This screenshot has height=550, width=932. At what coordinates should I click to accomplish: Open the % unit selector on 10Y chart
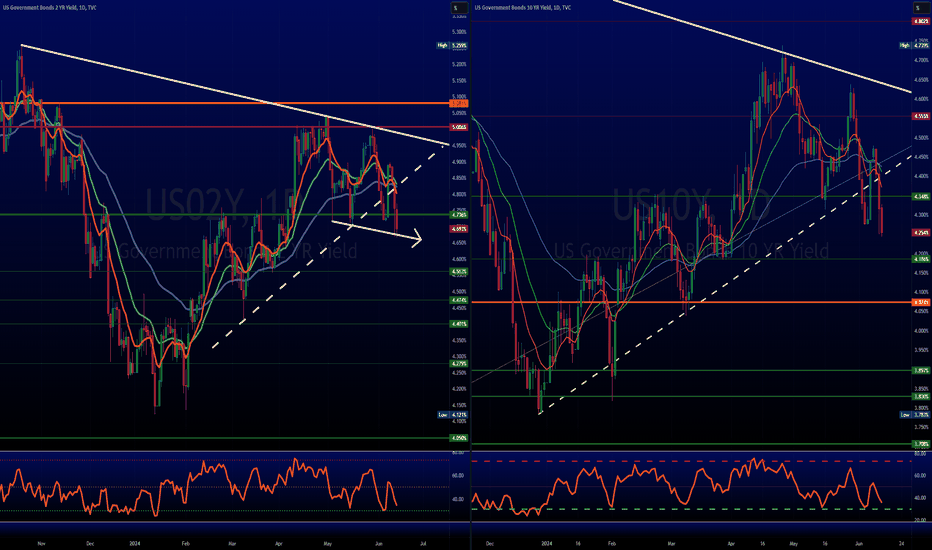921,8
